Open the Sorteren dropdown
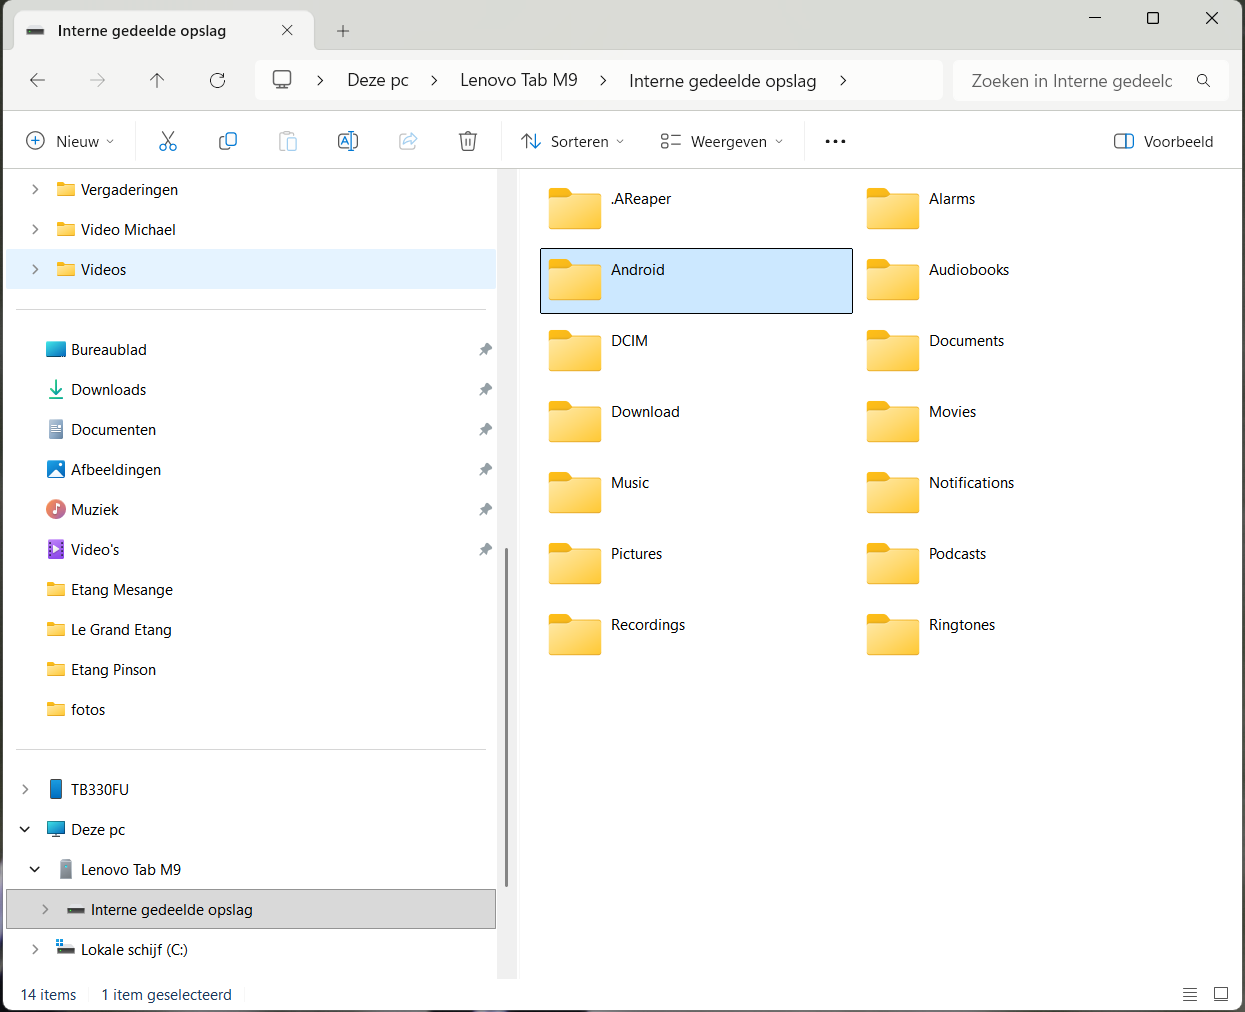 coord(573,141)
